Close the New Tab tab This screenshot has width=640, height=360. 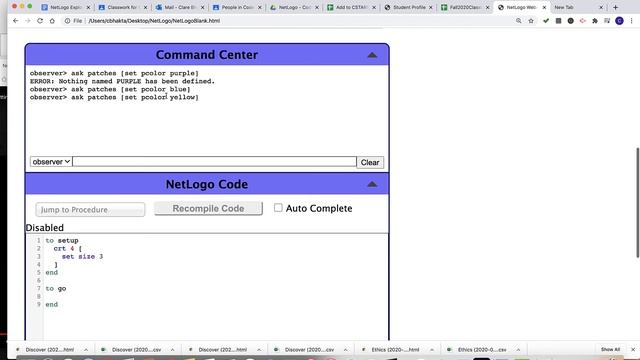[x=601, y=7]
